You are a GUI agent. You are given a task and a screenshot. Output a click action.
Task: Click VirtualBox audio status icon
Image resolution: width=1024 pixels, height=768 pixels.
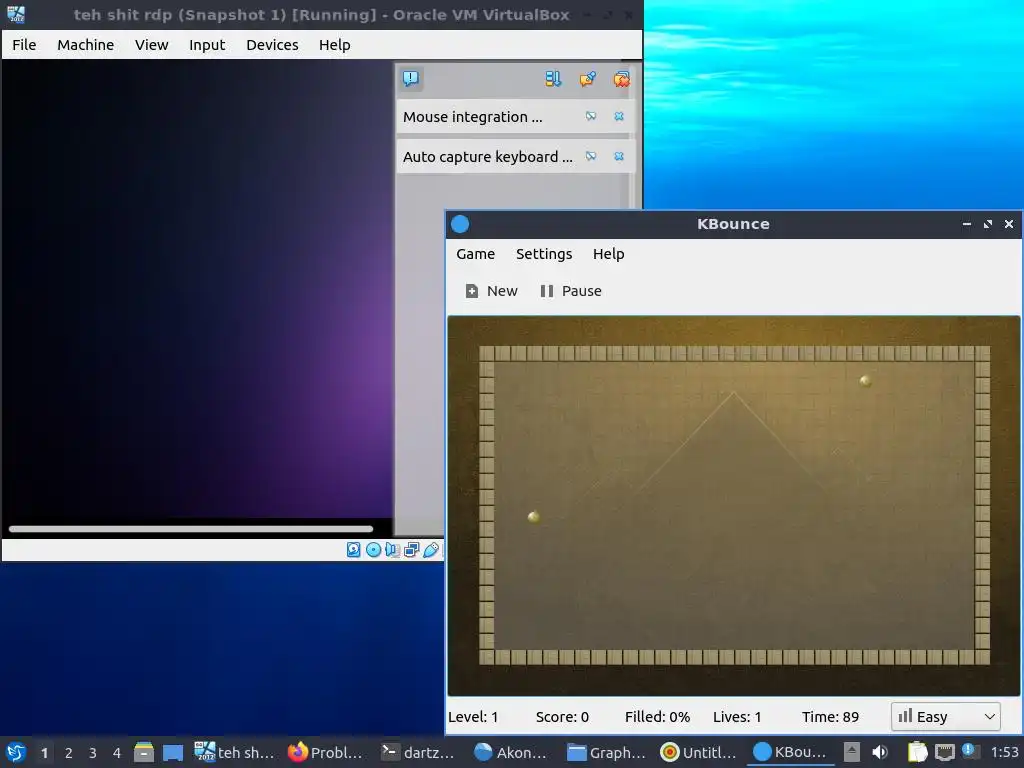click(x=392, y=550)
